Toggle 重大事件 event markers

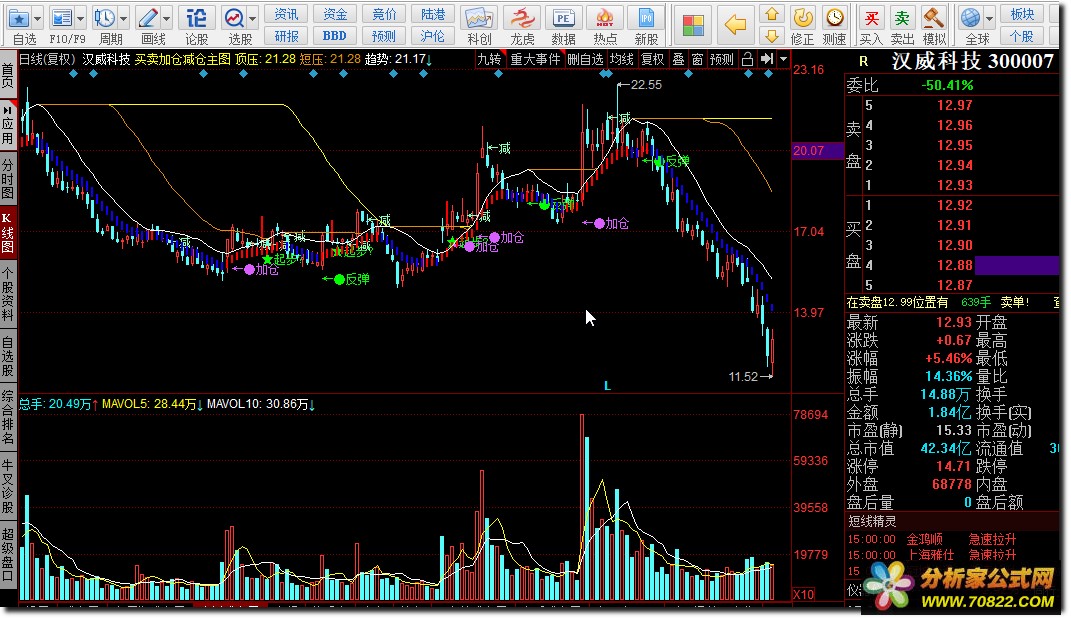(x=535, y=59)
